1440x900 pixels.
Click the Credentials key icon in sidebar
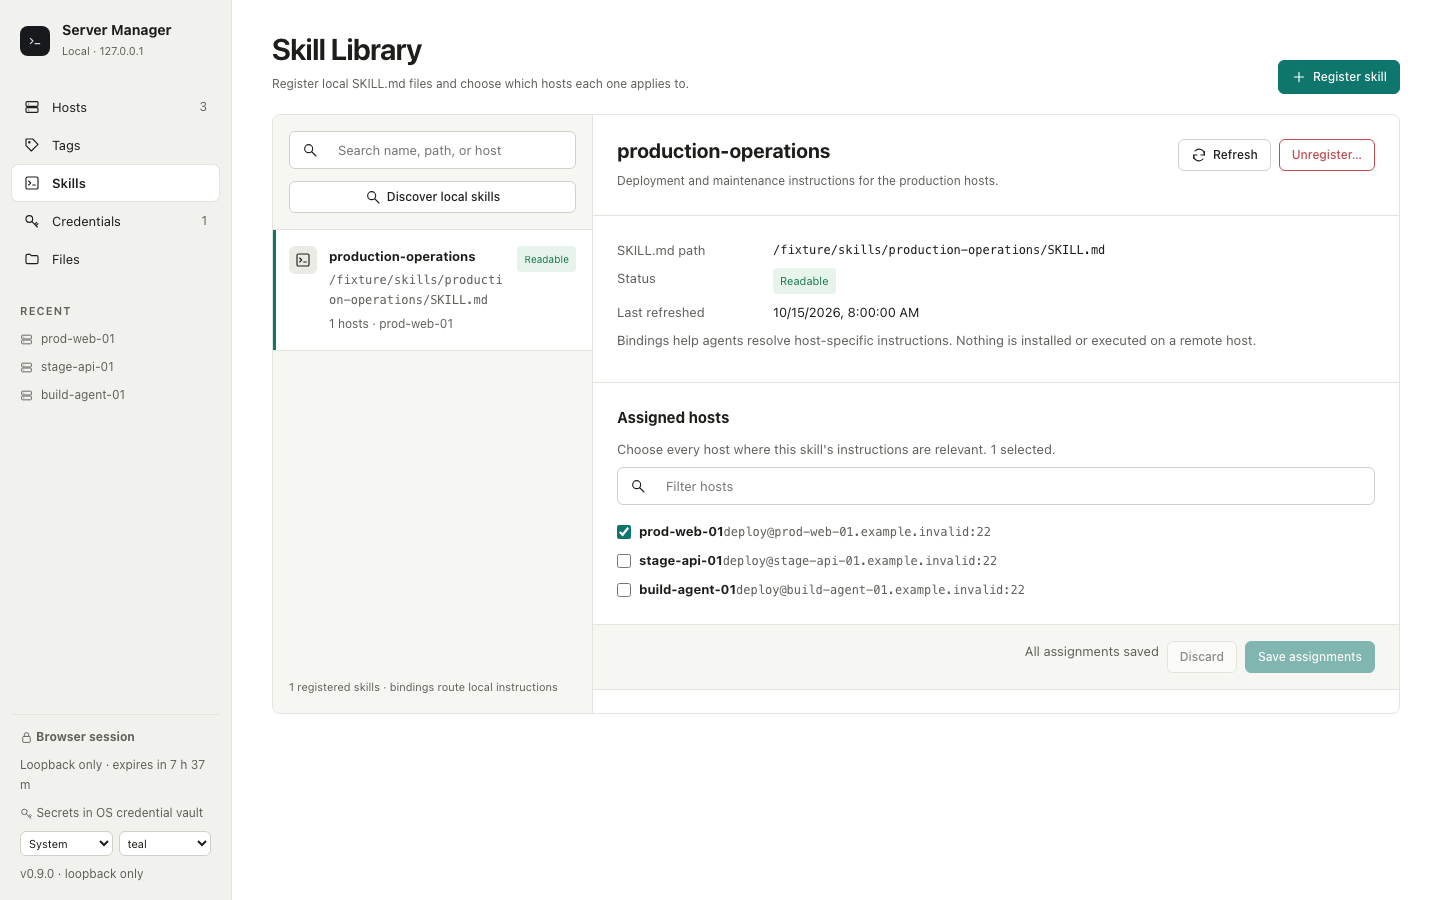32,221
